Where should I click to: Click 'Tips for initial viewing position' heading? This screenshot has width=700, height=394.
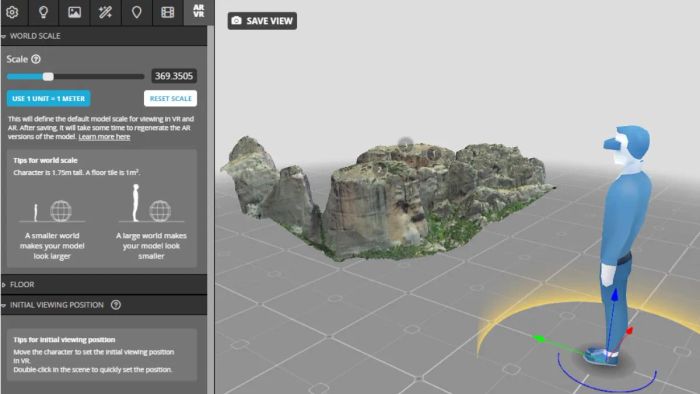[x=64, y=340]
